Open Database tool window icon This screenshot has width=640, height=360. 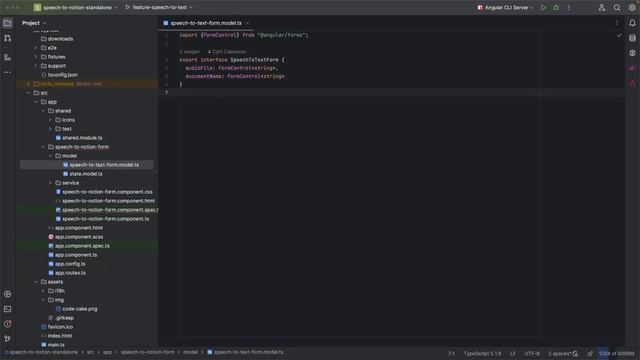coord(632,38)
